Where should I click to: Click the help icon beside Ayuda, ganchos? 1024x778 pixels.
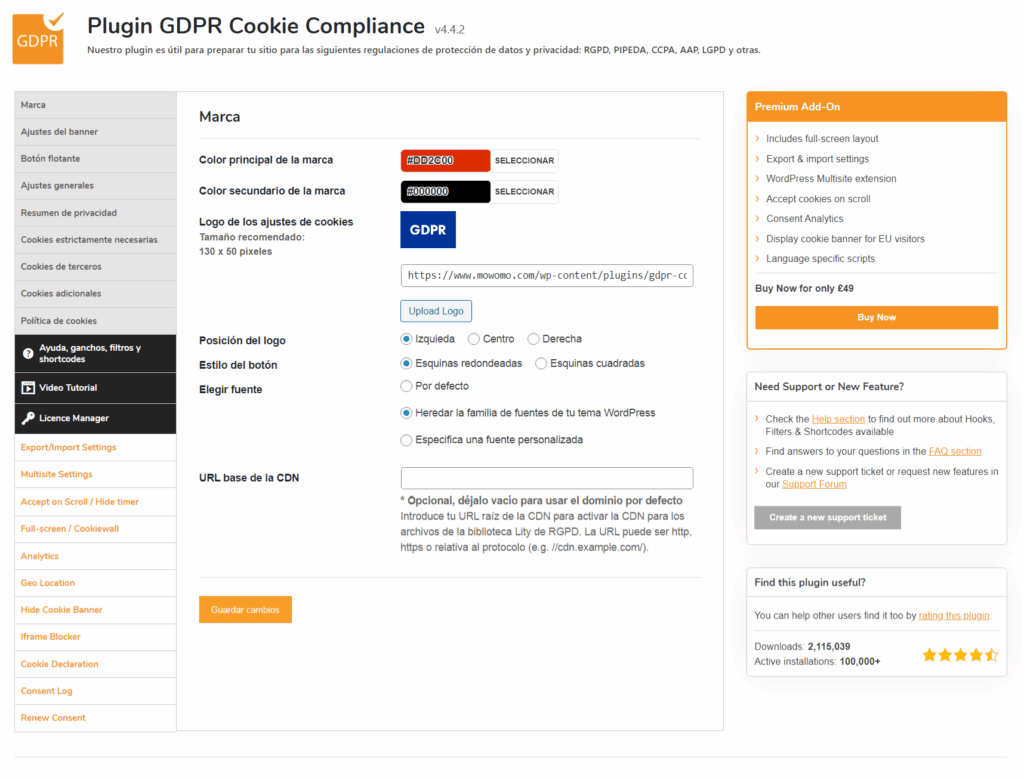28,353
